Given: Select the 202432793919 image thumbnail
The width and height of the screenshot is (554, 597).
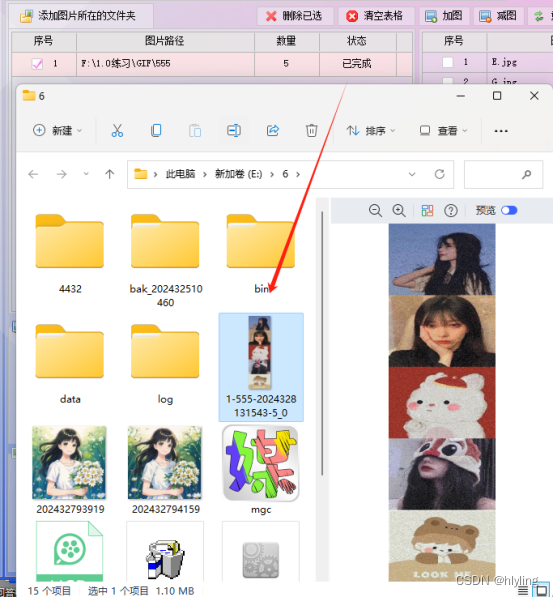Looking at the screenshot, I should click(70, 470).
